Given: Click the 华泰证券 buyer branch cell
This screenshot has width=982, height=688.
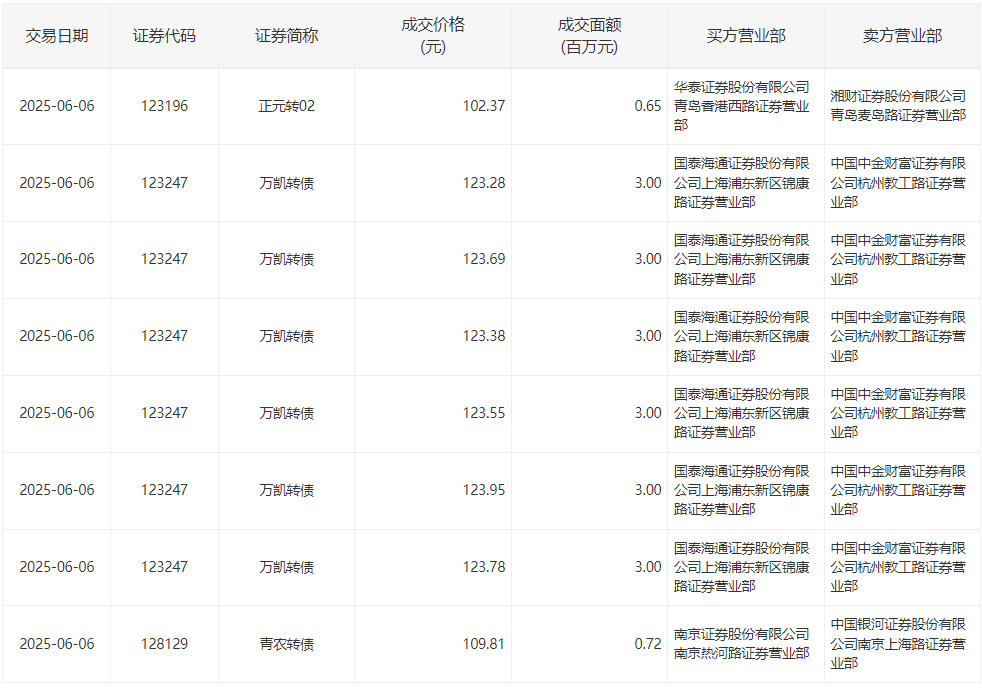Looking at the screenshot, I should (746, 106).
